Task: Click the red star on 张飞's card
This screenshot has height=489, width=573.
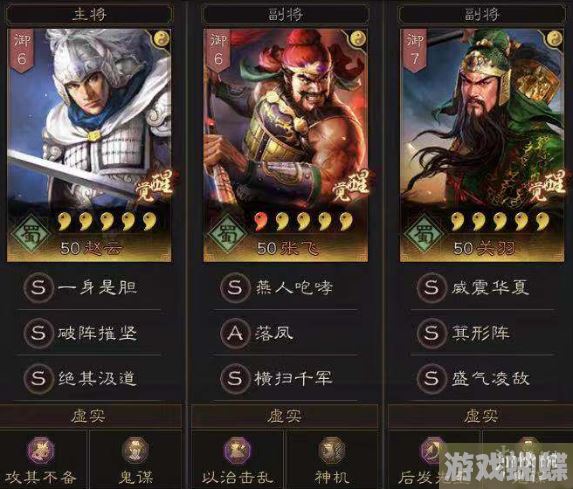Action: pos(261,221)
